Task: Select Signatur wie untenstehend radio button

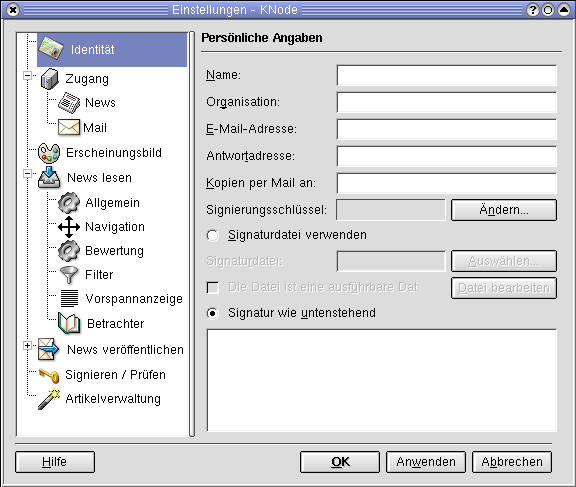Action: tap(213, 313)
